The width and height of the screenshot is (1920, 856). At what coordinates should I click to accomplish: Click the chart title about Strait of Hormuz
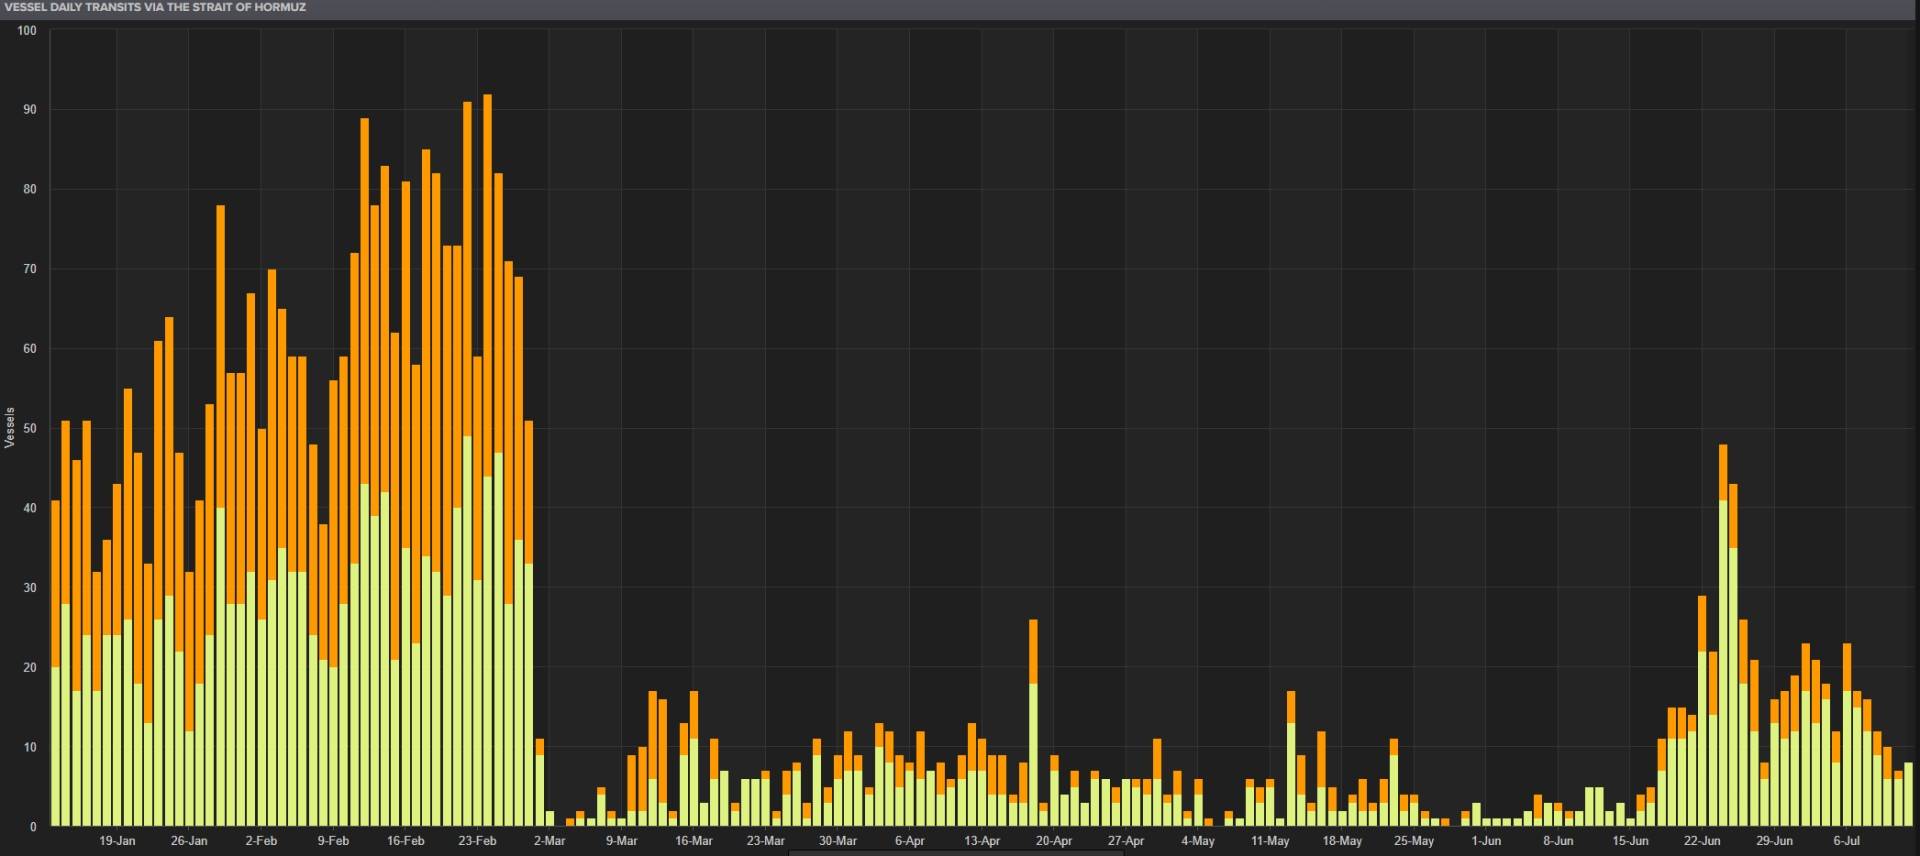155,7
